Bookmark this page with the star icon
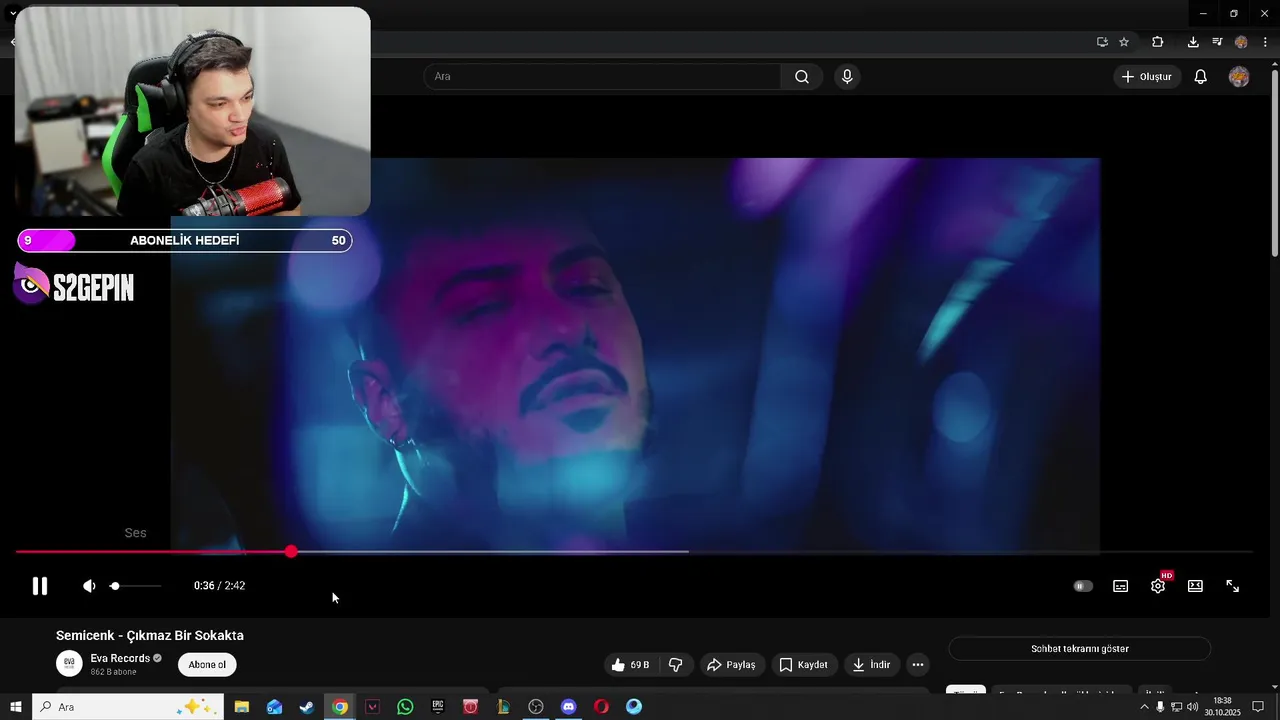The width and height of the screenshot is (1280, 720). coord(1124,42)
